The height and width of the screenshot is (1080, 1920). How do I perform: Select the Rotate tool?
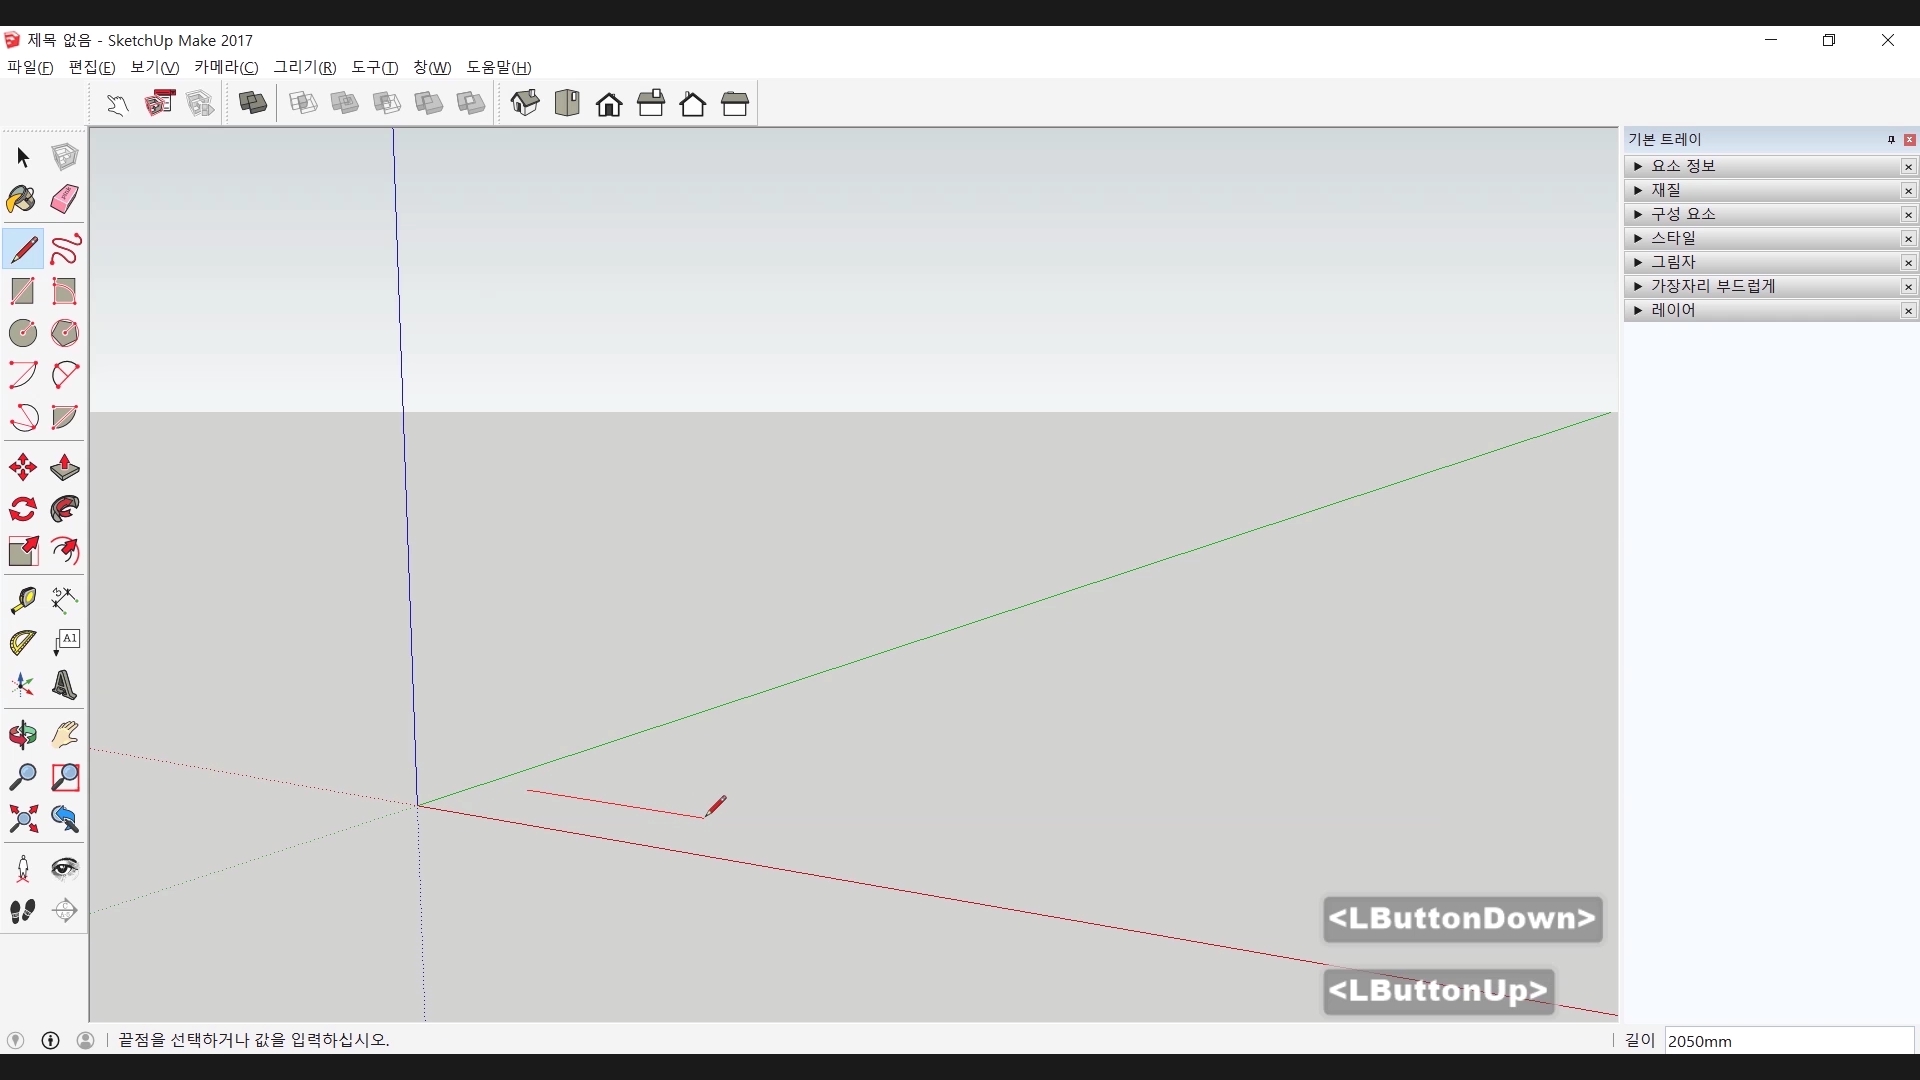tap(22, 510)
